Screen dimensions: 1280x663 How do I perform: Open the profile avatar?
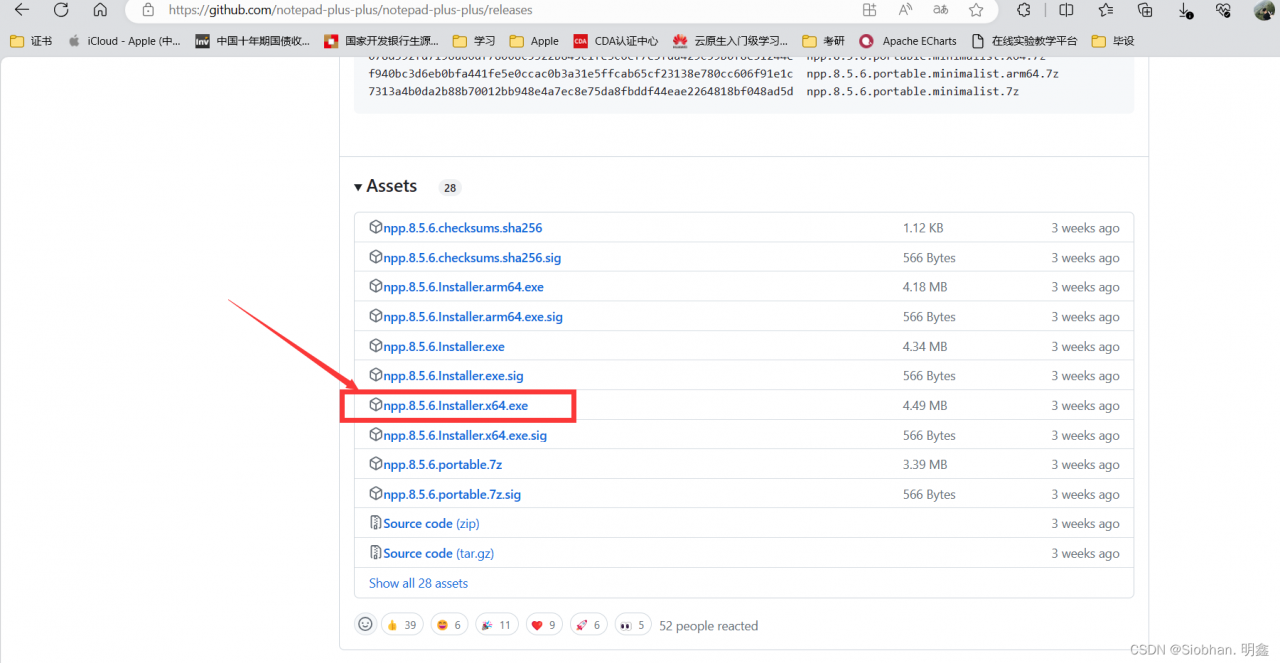point(1264,10)
